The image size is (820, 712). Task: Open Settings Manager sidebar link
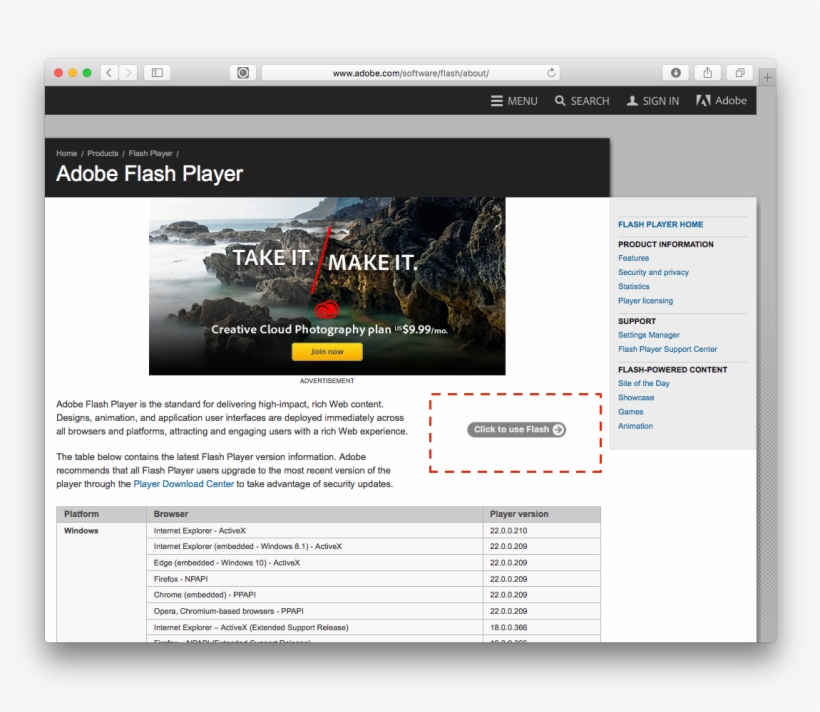(649, 335)
